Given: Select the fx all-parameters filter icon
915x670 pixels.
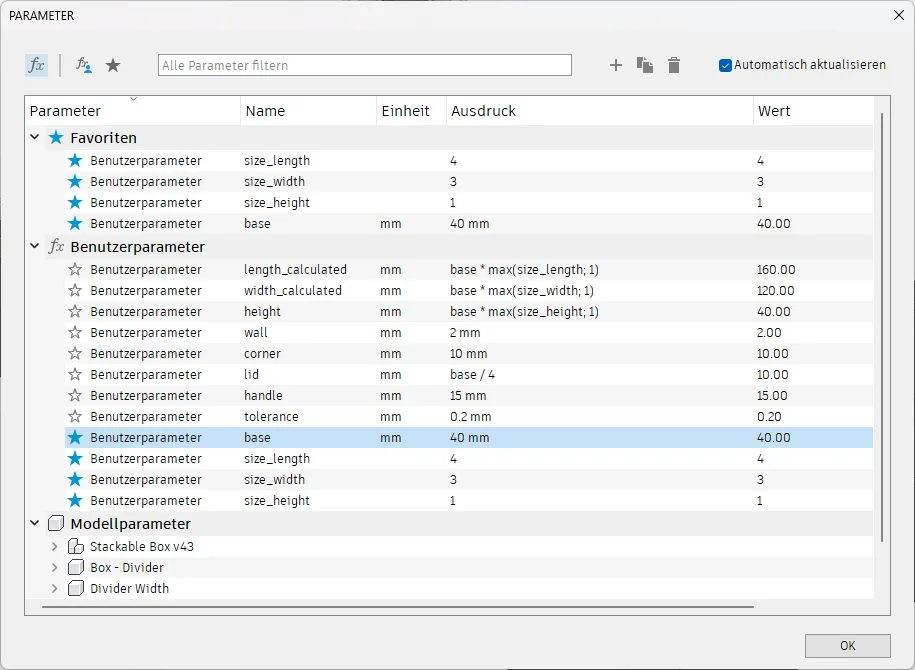Looking at the screenshot, I should click(36, 65).
